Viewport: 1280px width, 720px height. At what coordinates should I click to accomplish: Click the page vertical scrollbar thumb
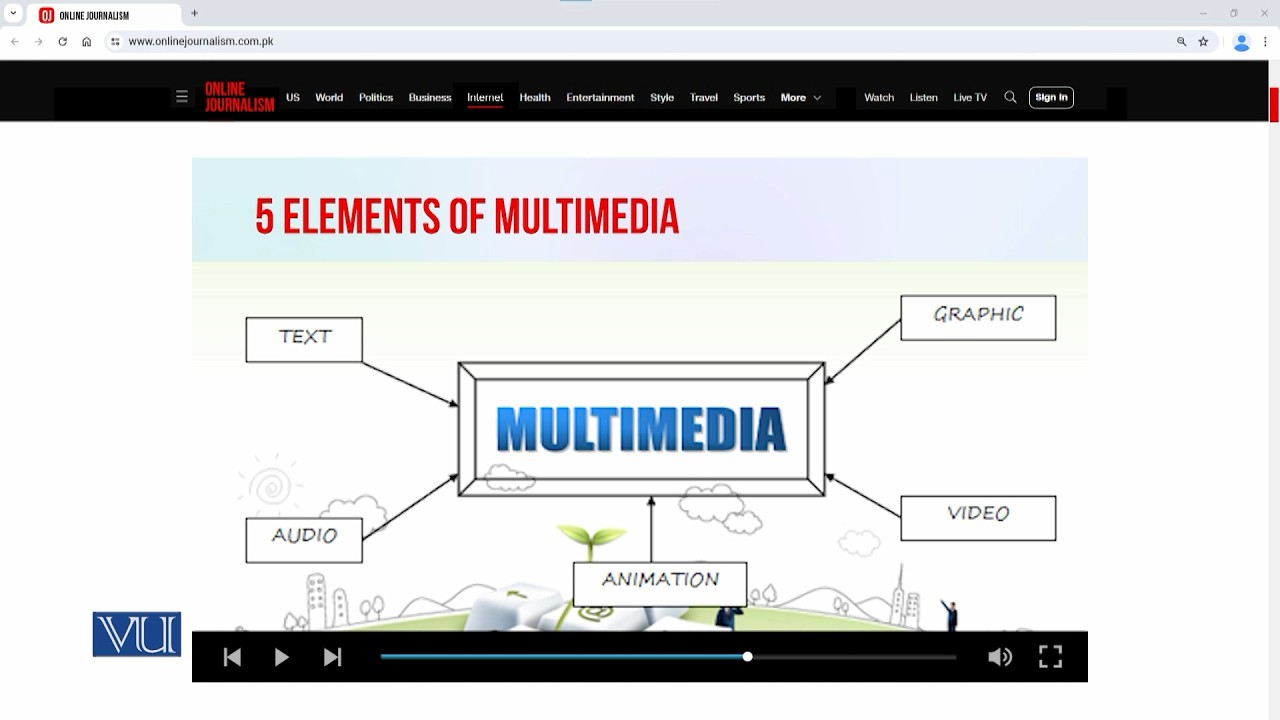[1274, 104]
